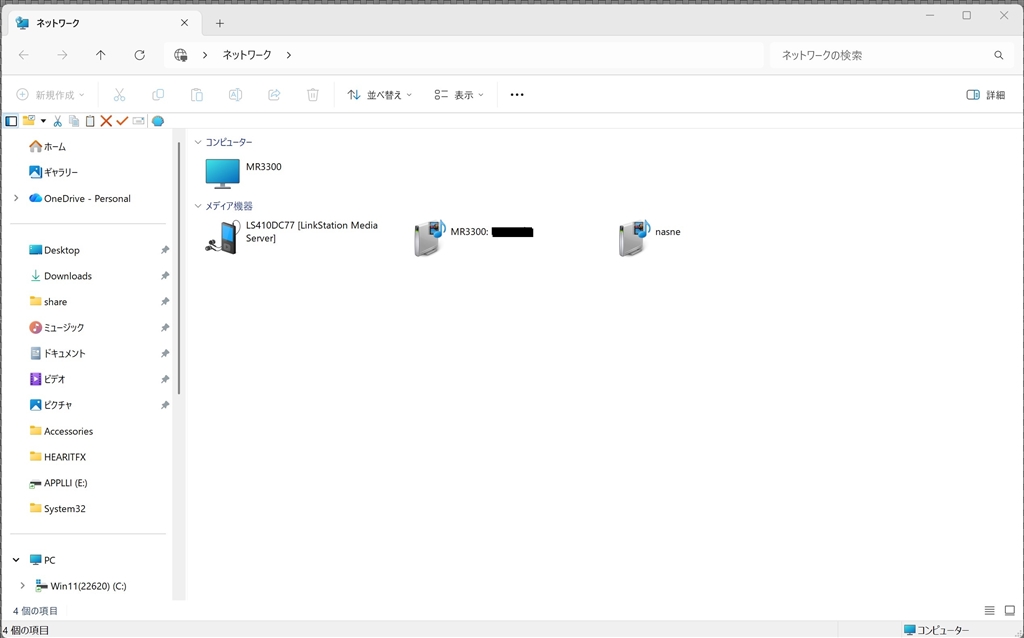The height and width of the screenshot is (638, 1024).
Task: Open ホーム in navigation pane
Action: pos(47,146)
